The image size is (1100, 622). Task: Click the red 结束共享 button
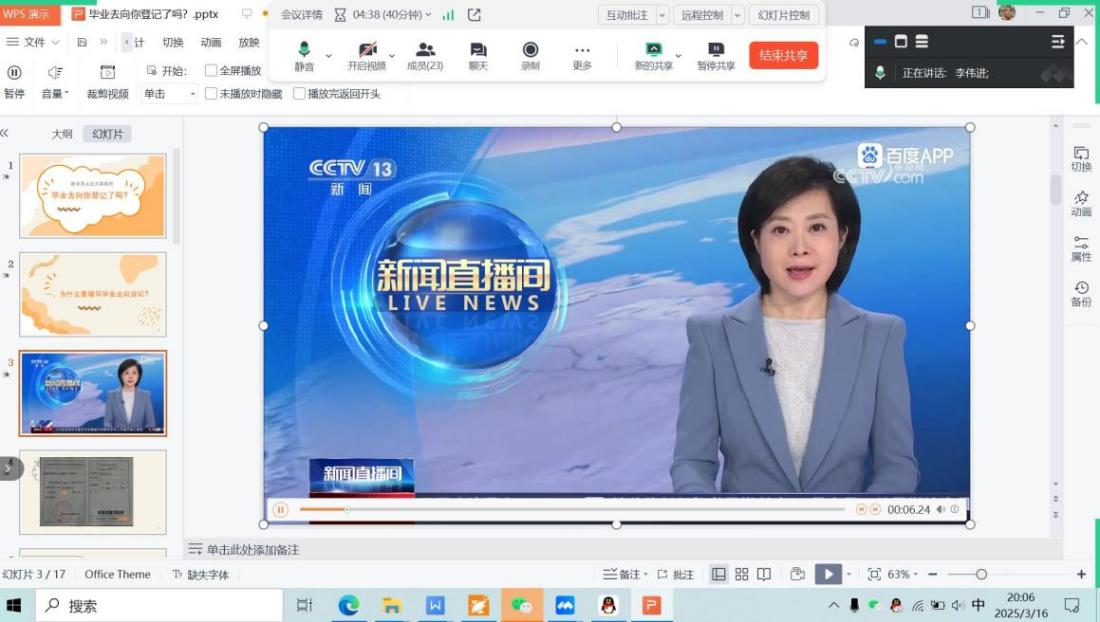(783, 55)
